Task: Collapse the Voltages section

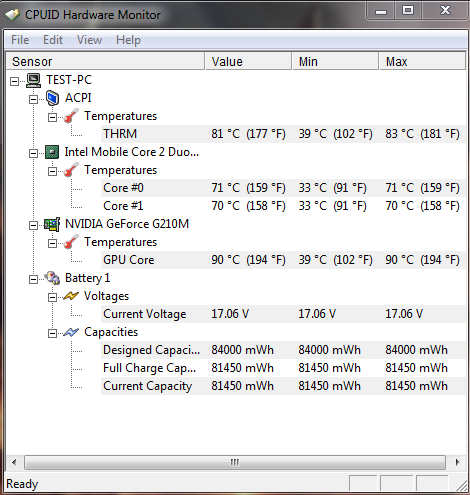Action: pyautogui.click(x=52, y=297)
